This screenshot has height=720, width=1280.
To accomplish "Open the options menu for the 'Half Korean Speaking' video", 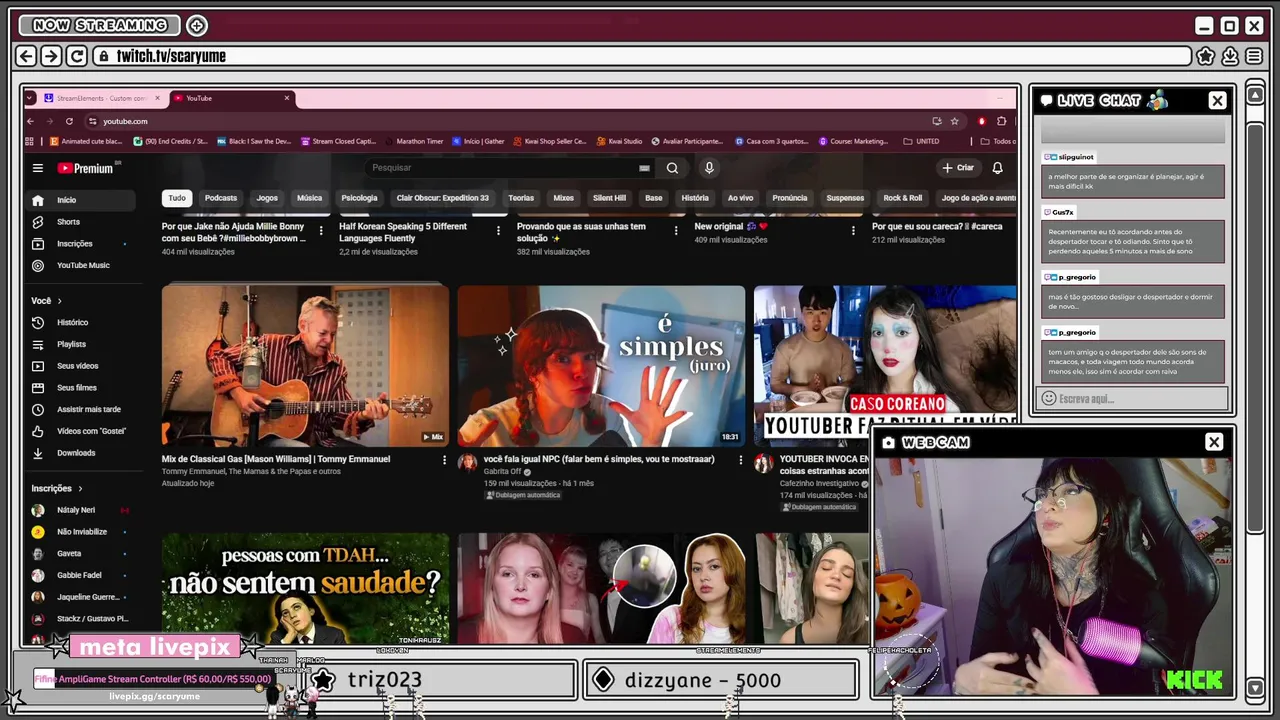I will pyautogui.click(x=499, y=230).
